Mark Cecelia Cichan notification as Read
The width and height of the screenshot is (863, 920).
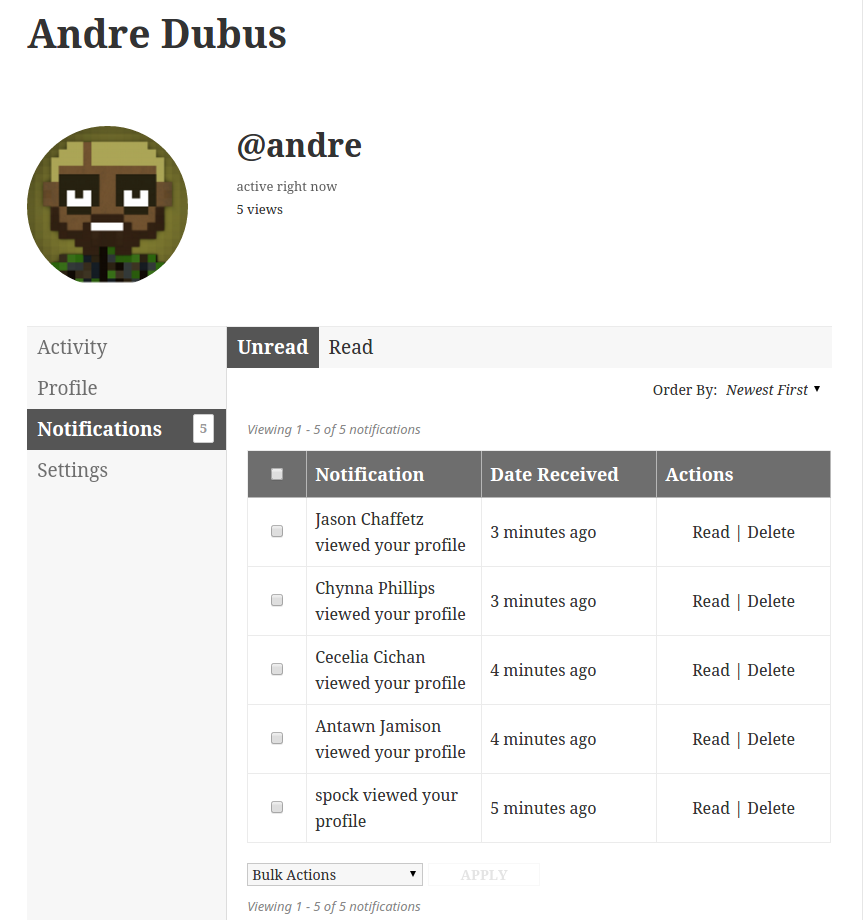[711, 670]
